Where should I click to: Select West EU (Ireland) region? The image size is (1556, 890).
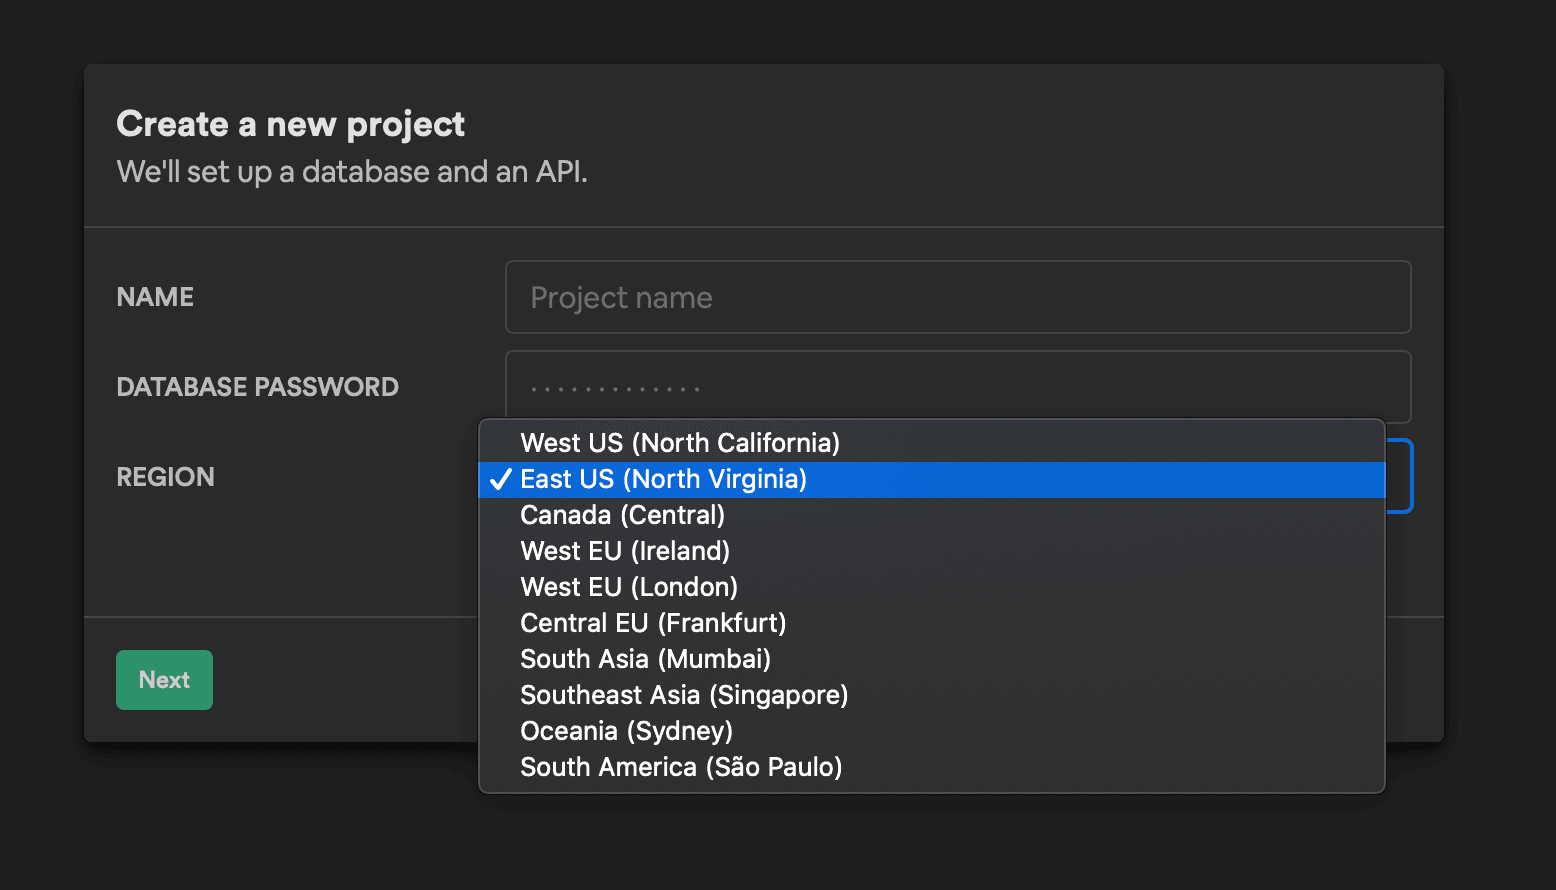click(x=625, y=551)
